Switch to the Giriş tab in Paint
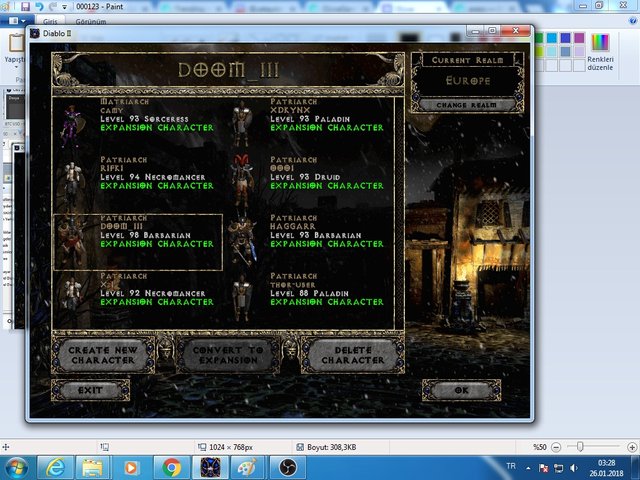This screenshot has width=640, height=480. coord(50,21)
